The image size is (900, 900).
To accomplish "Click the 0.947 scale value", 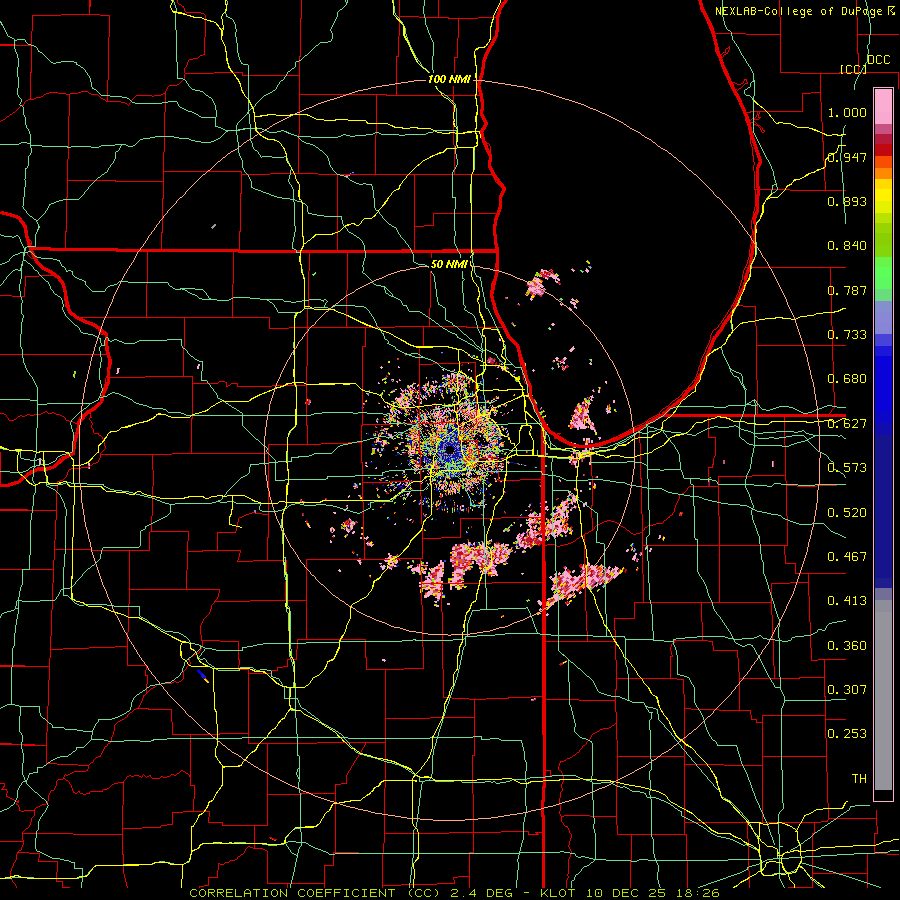I will click(x=847, y=157).
